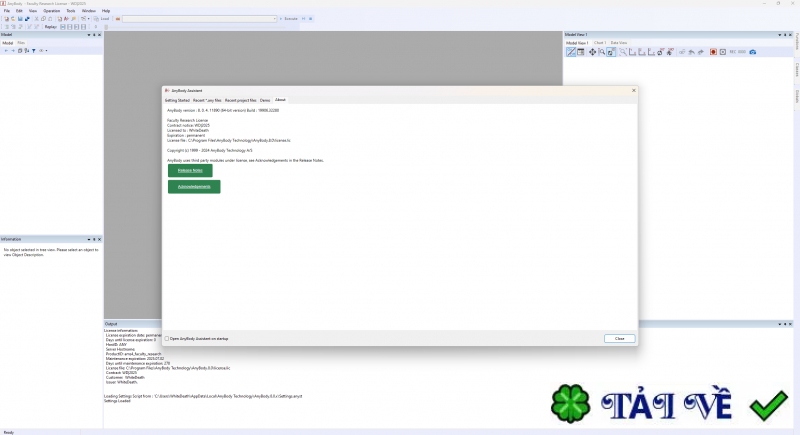This screenshot has width=800, height=435.
Task: Click the Paste icon in main toolbar
Action: 50,19
